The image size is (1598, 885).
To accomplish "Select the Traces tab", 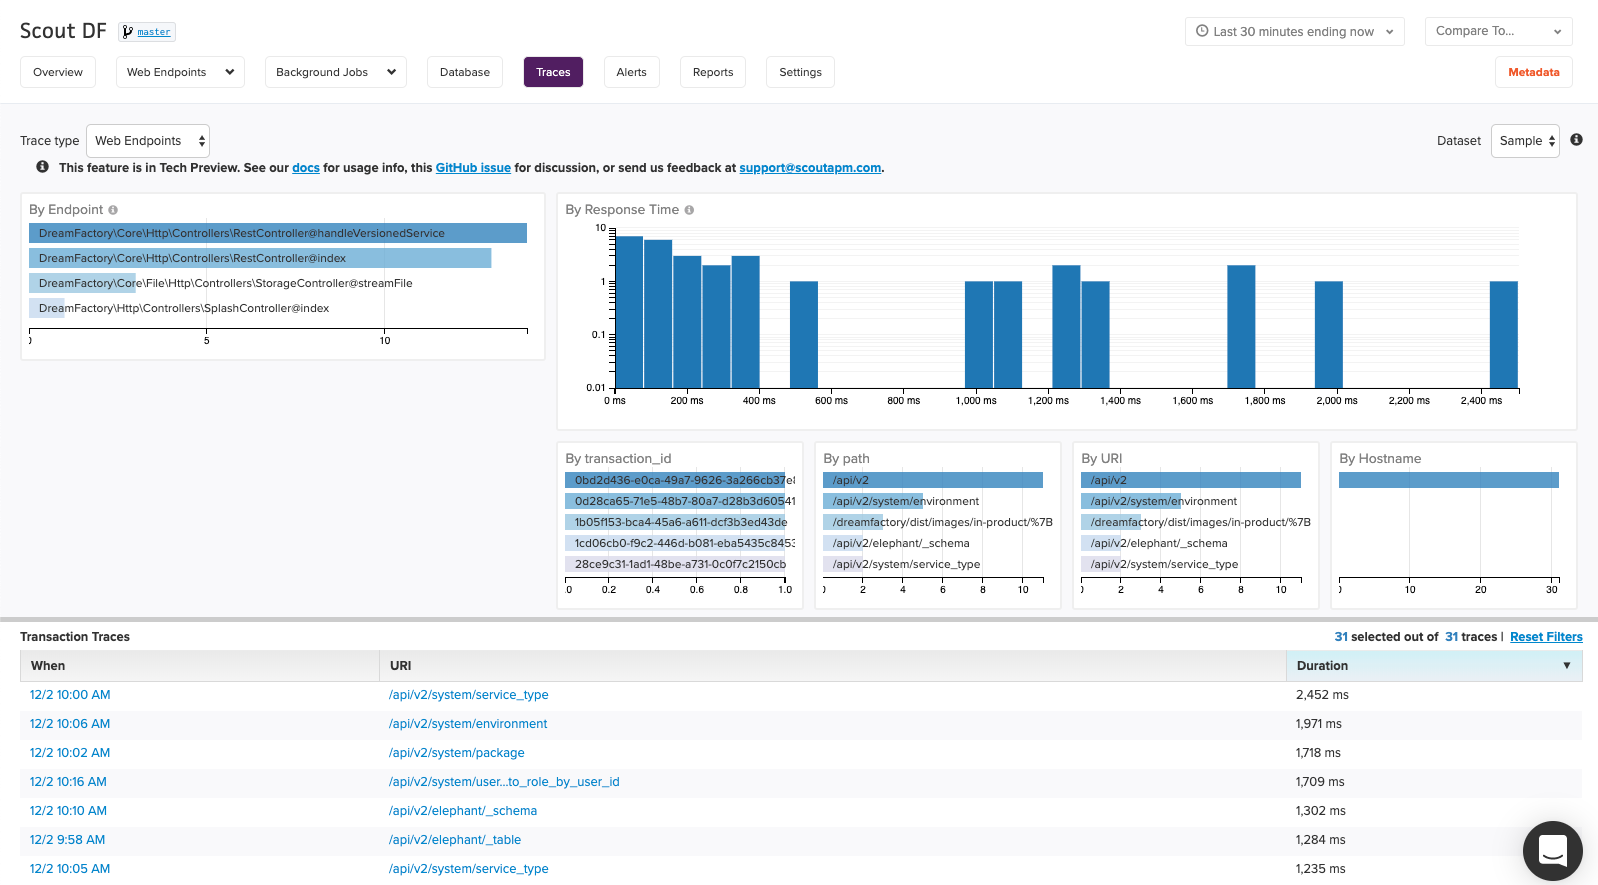I will point(553,72).
